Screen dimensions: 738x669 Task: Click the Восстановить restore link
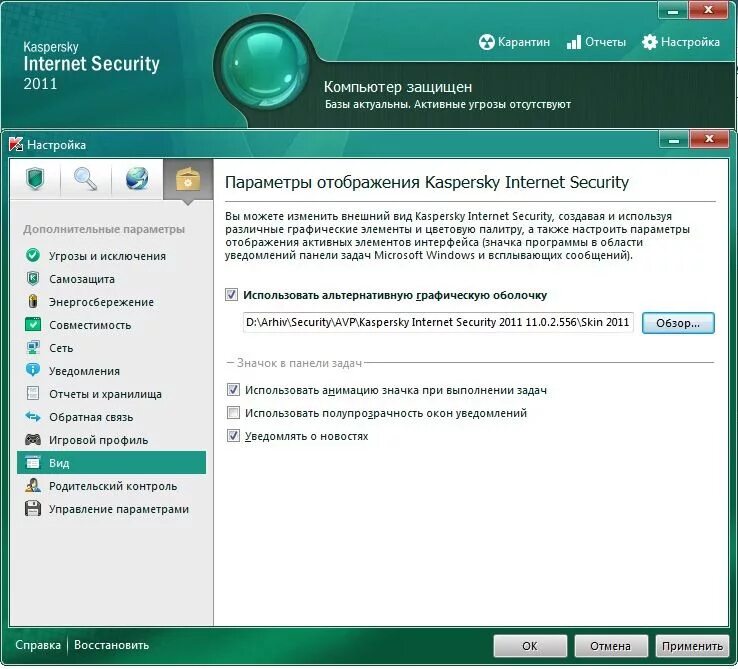(112, 645)
